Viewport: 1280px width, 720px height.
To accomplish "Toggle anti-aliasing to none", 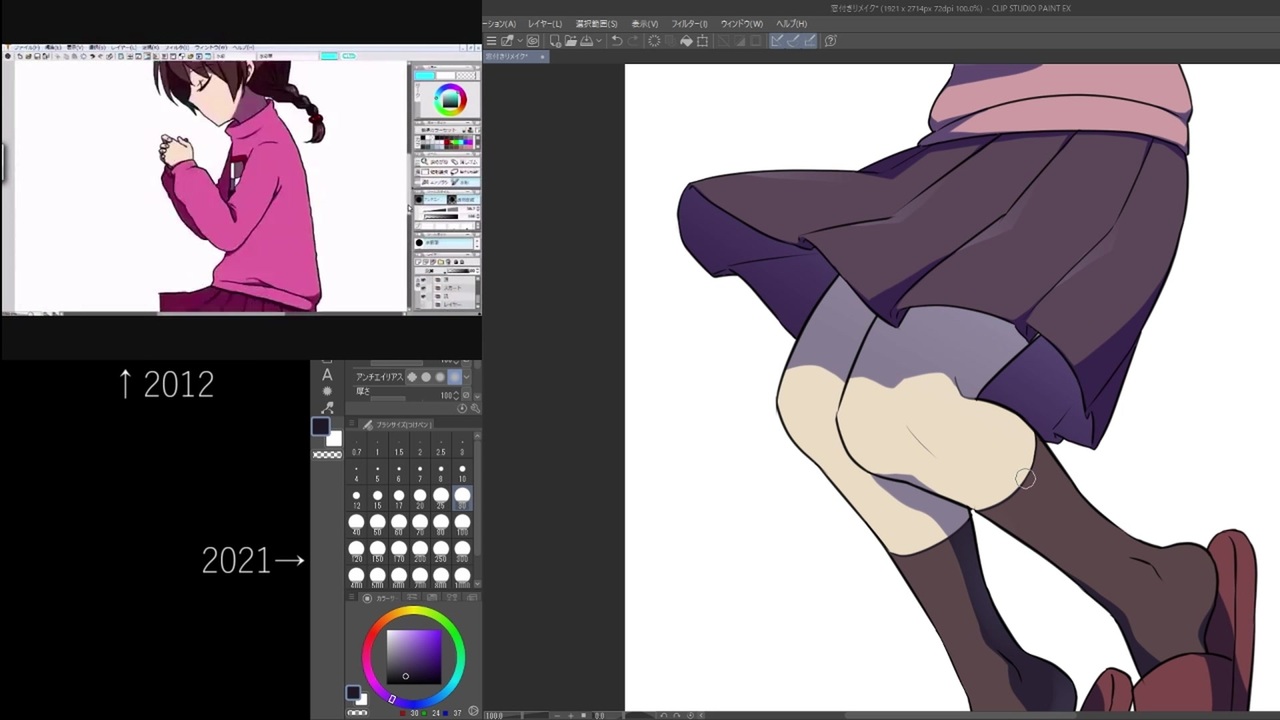I will tap(412, 377).
